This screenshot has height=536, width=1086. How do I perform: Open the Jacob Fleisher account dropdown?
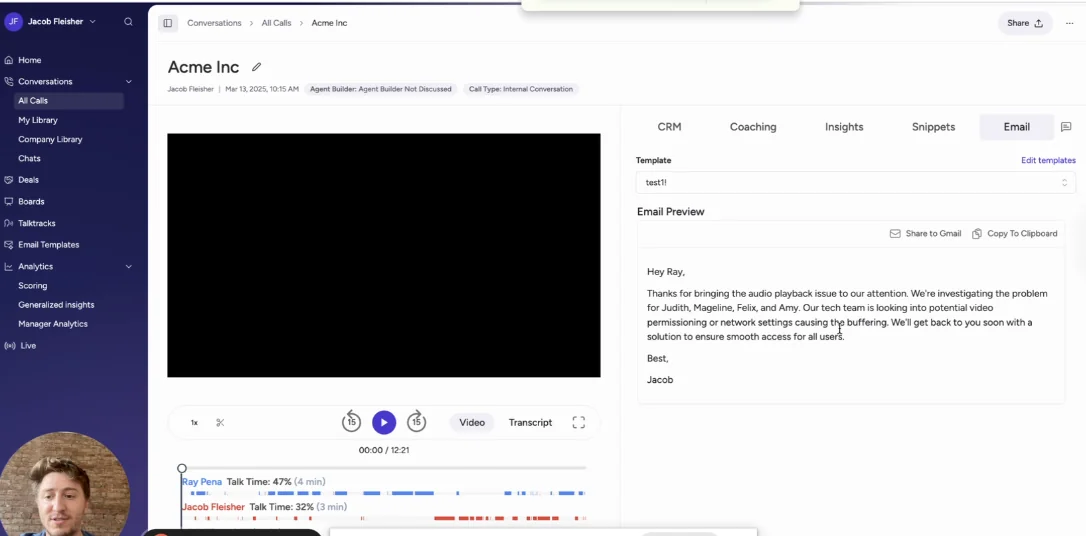tap(61, 21)
